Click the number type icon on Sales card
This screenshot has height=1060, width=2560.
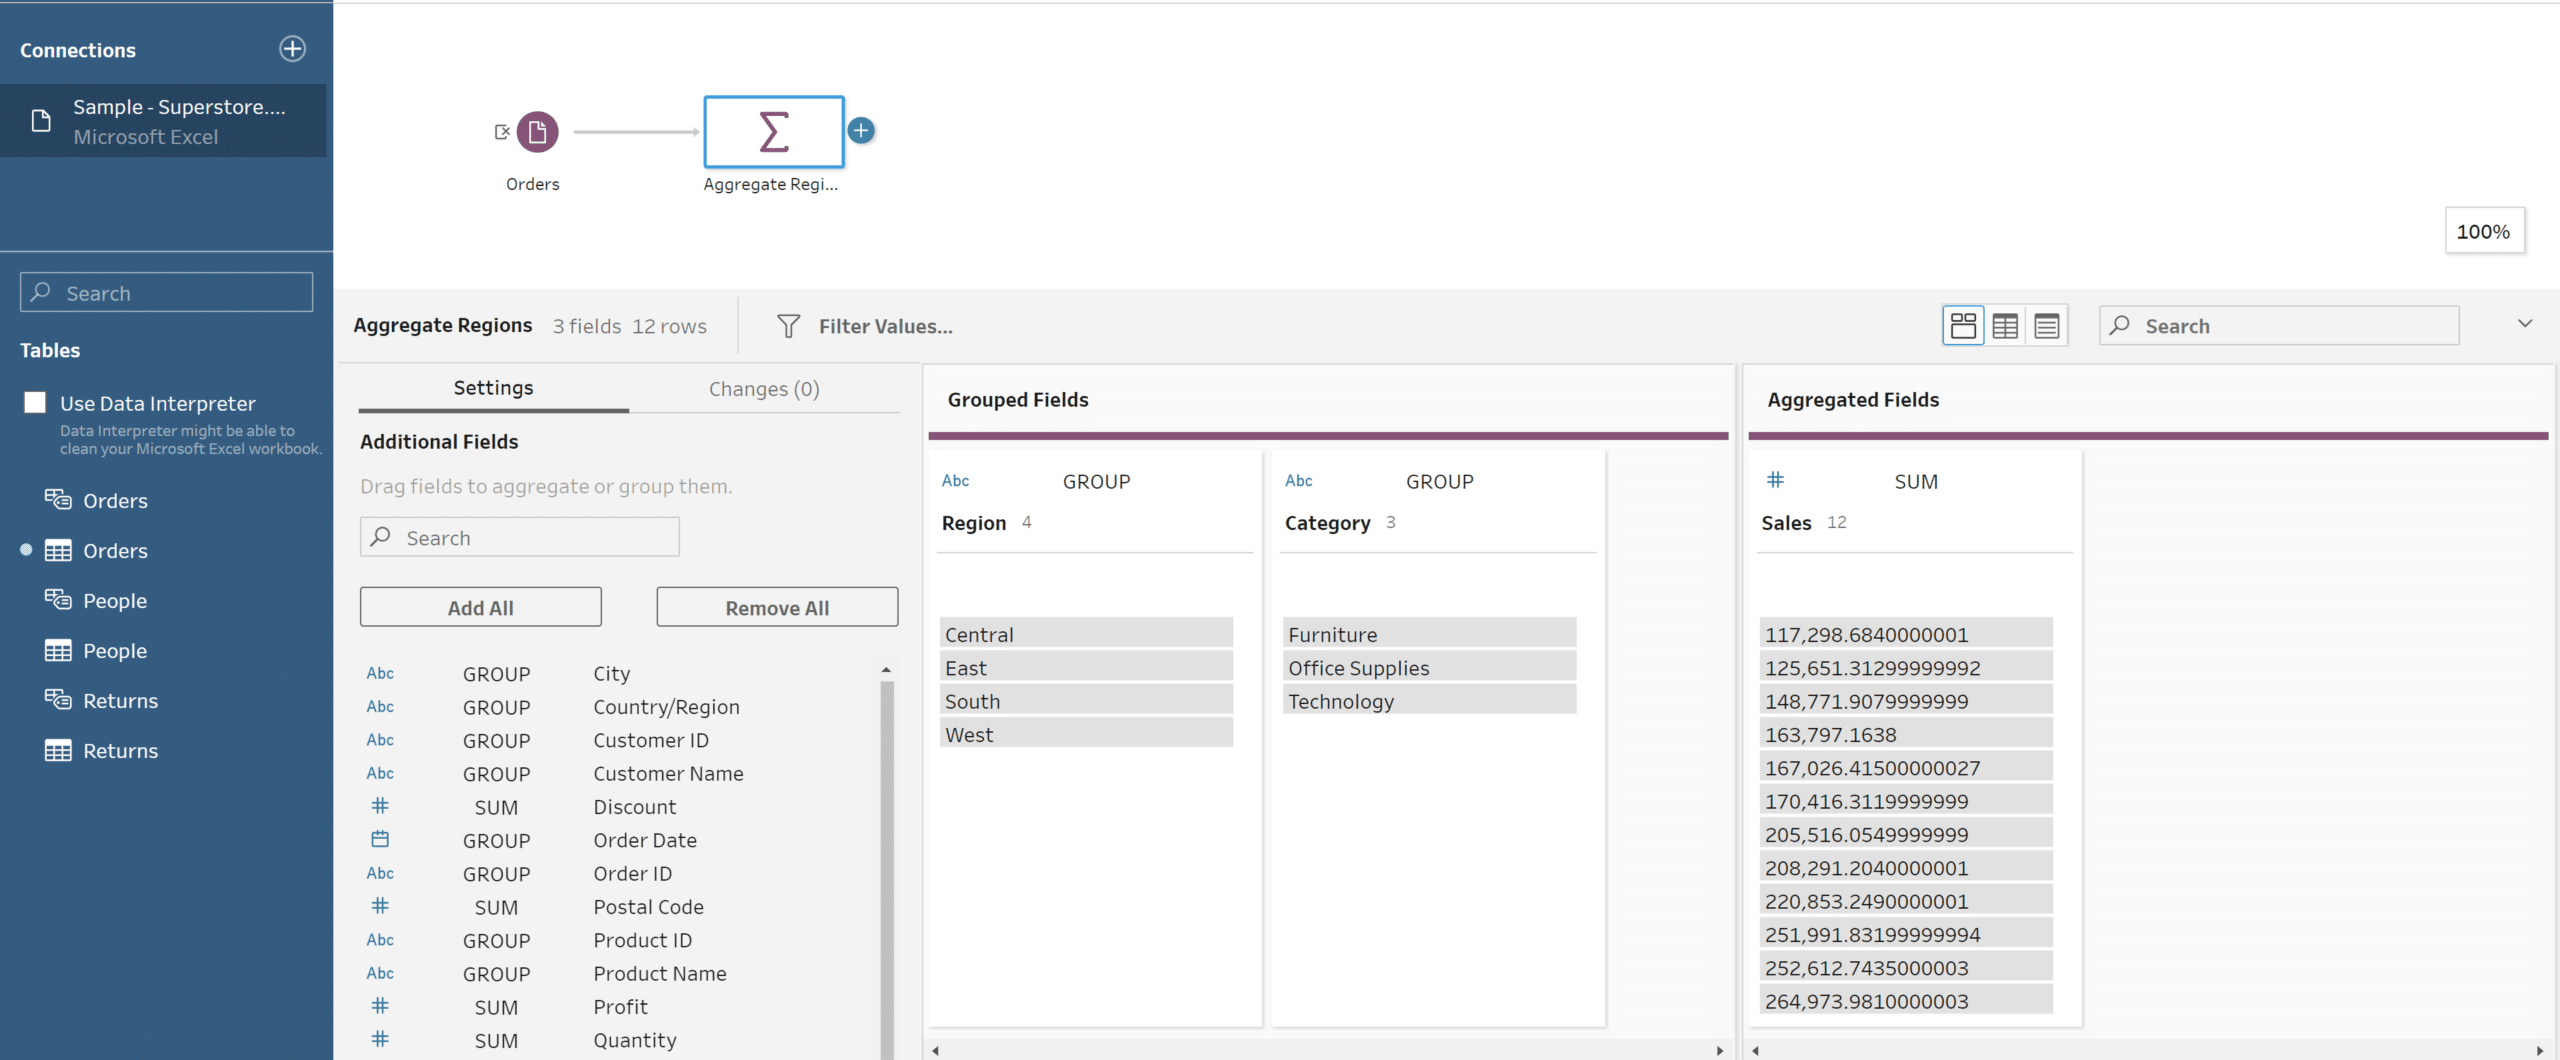click(1775, 480)
